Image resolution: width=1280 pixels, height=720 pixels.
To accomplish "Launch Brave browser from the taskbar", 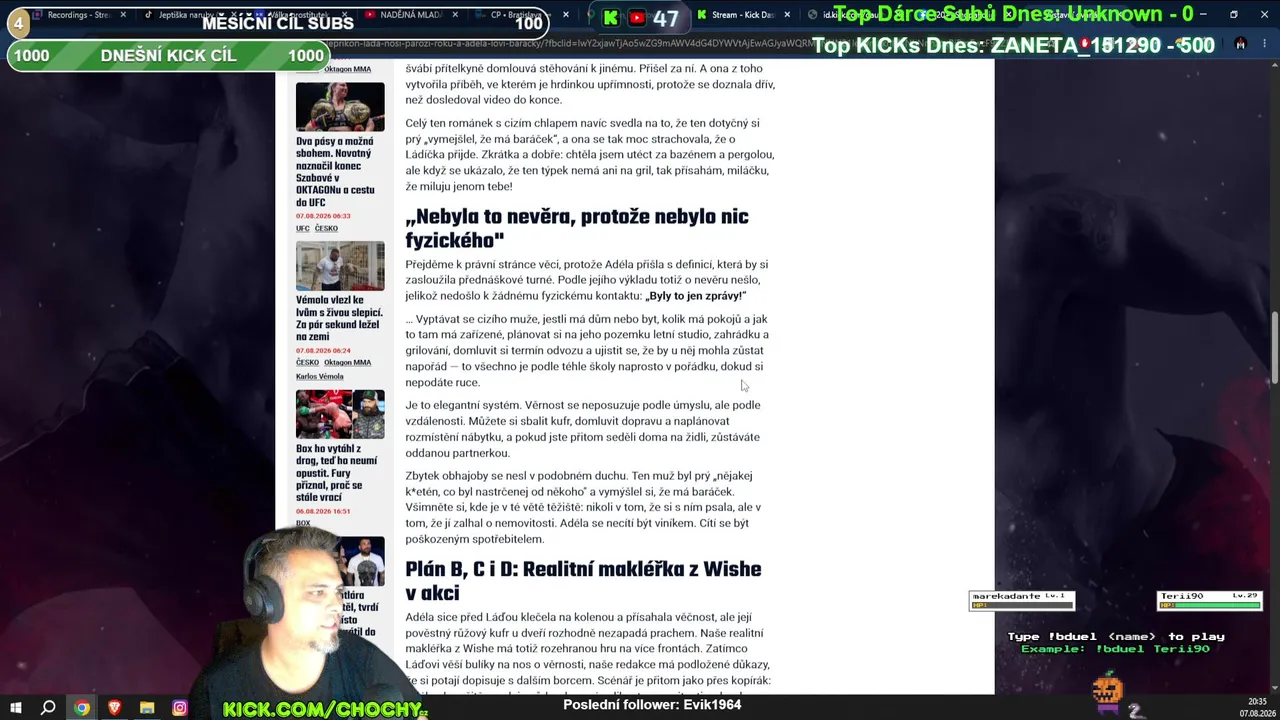I will 114,708.
